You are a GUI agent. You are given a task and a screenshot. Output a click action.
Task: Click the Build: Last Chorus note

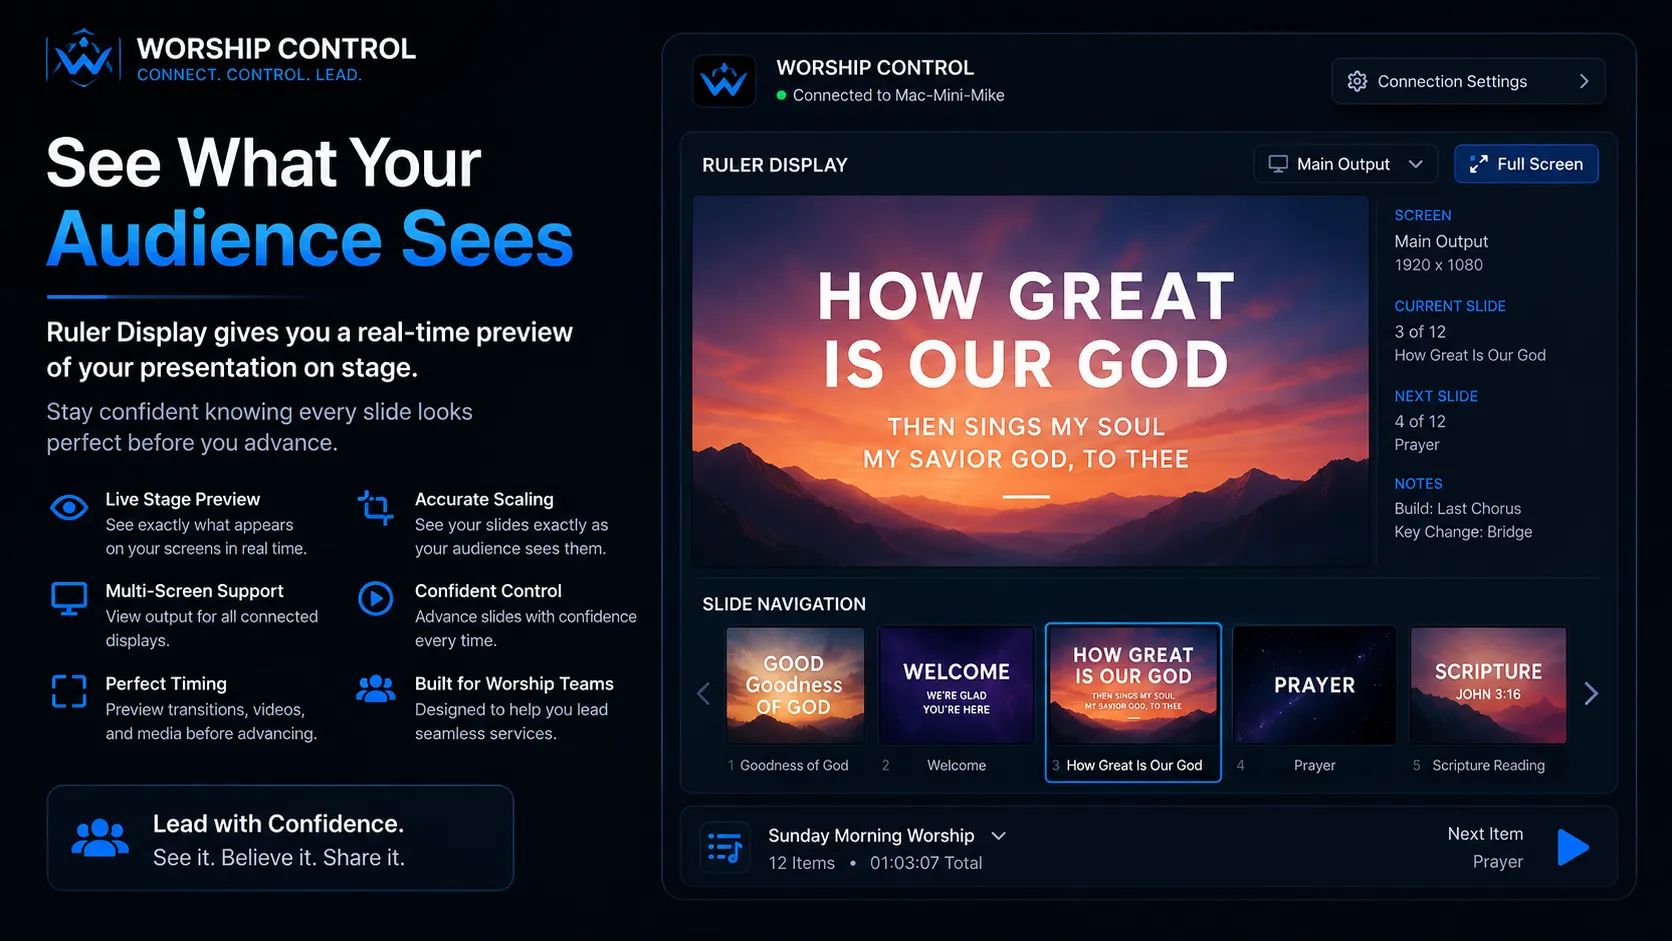[x=1458, y=509]
